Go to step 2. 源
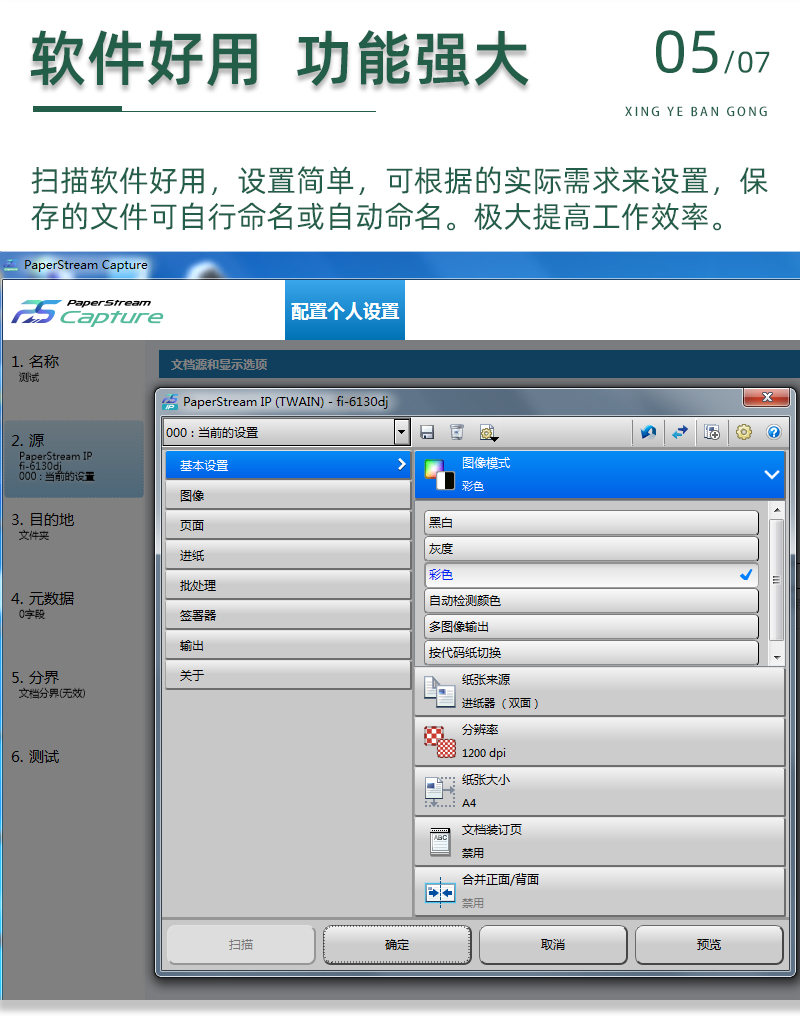Image resolution: width=800 pixels, height=1034 pixels. [73, 459]
